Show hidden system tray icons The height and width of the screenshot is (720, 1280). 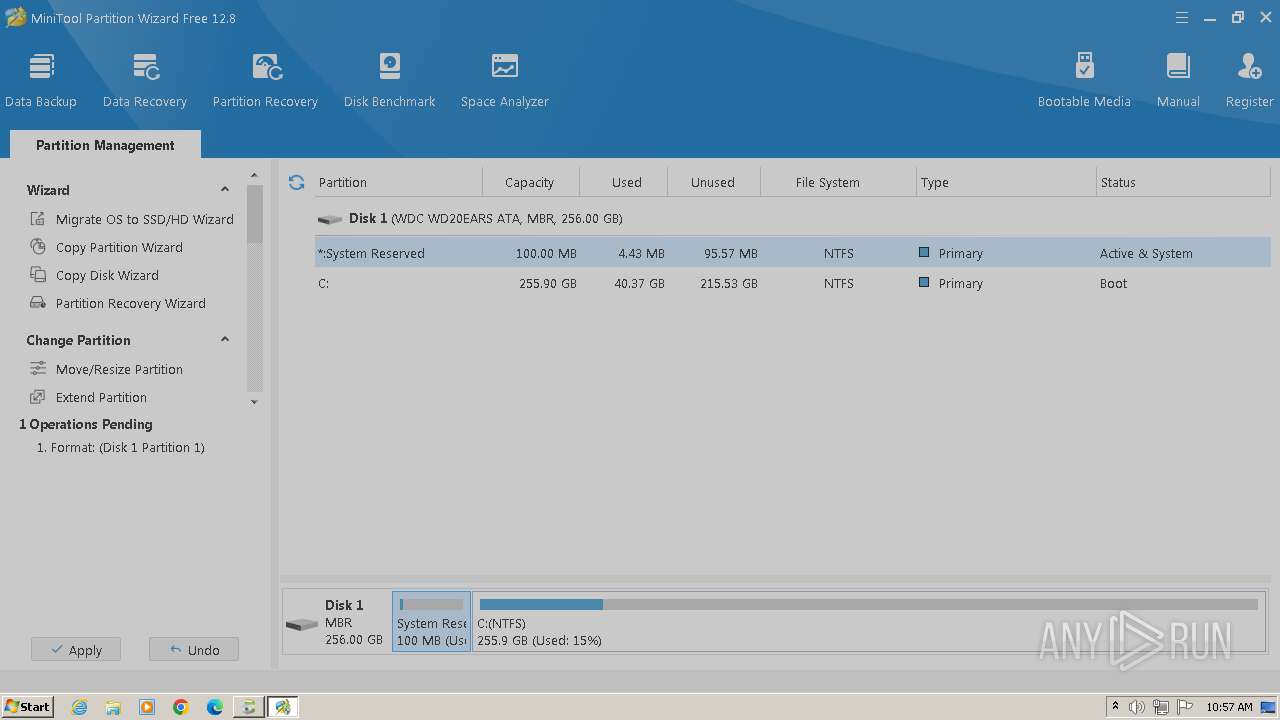coord(1115,707)
